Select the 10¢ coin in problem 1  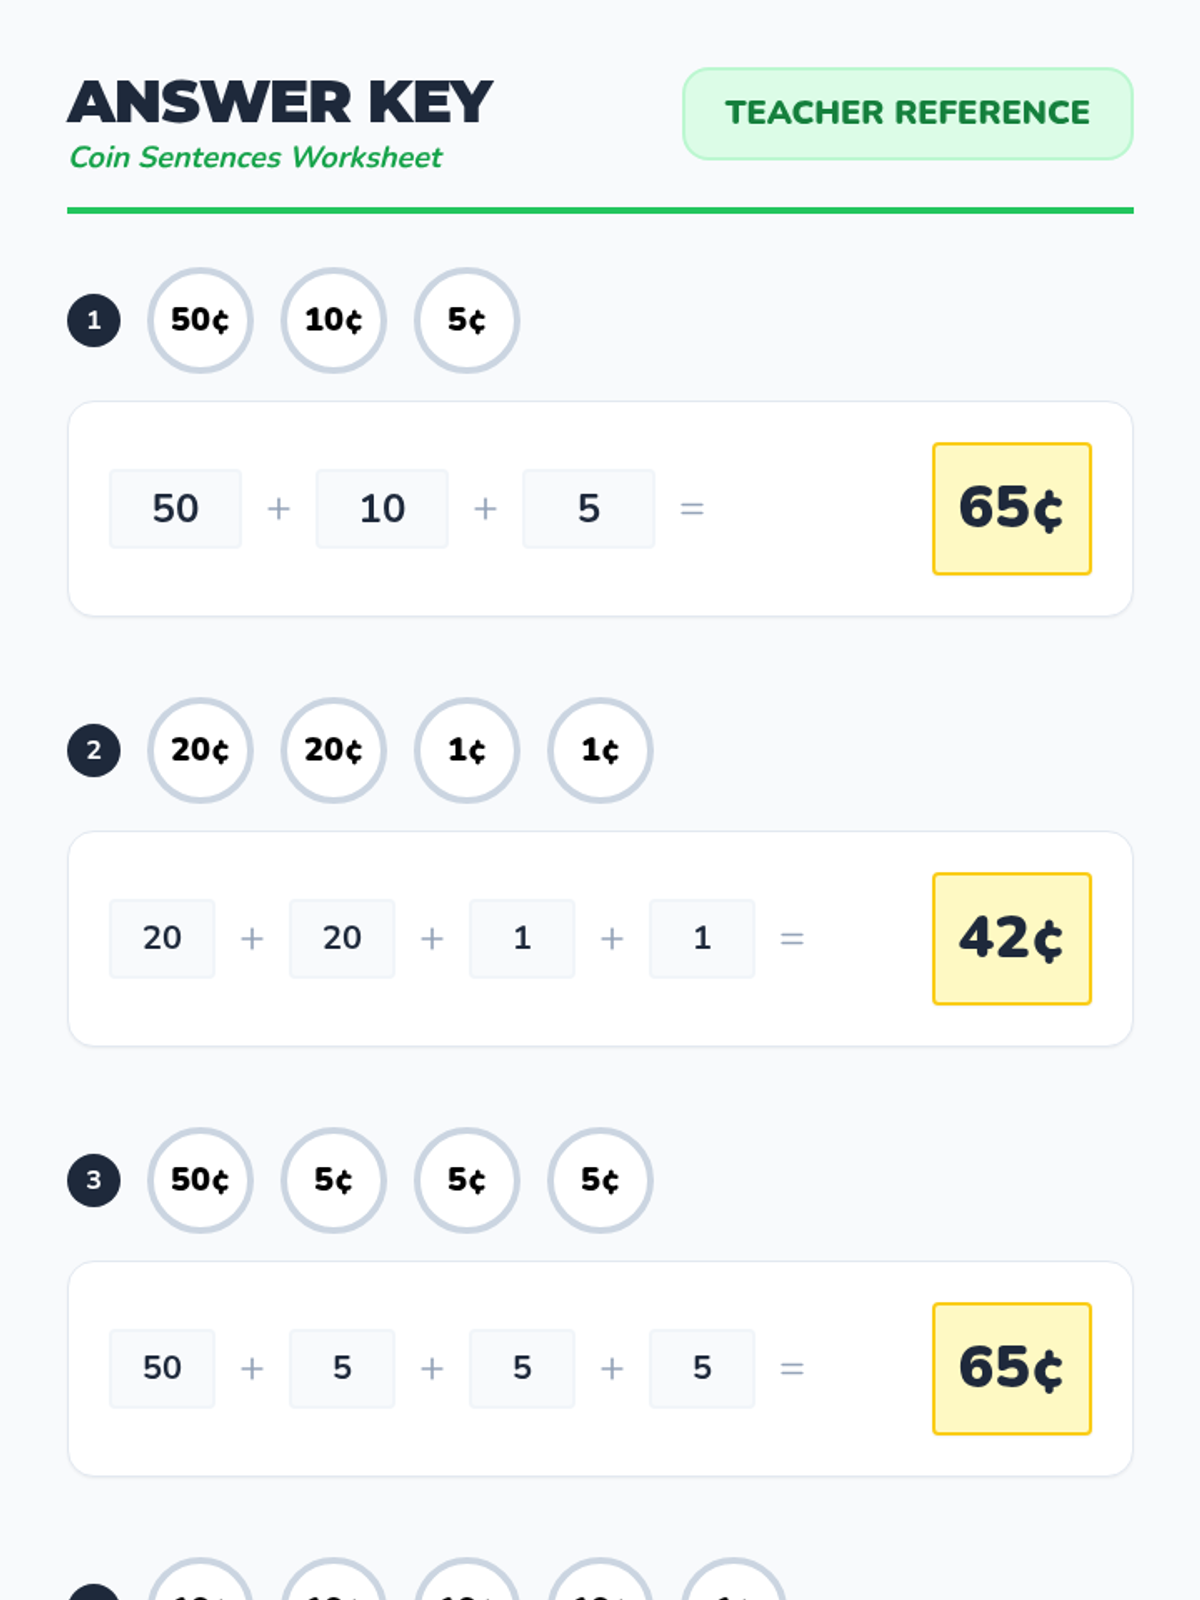333,320
